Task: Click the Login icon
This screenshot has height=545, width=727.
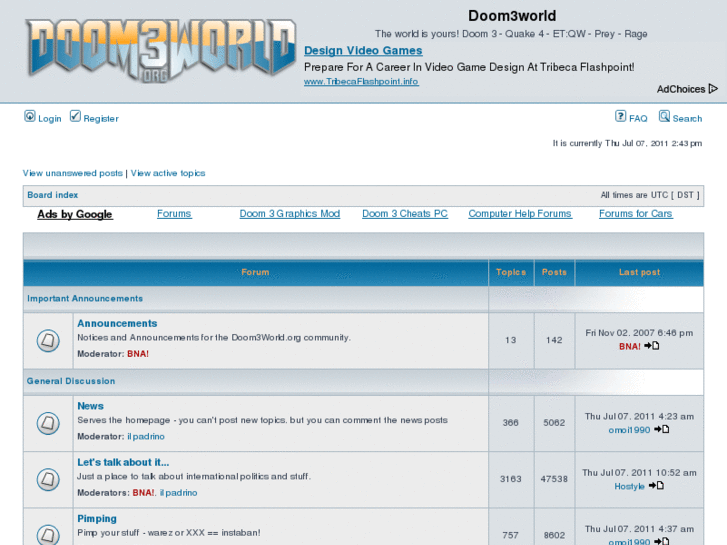Action: tap(30, 116)
